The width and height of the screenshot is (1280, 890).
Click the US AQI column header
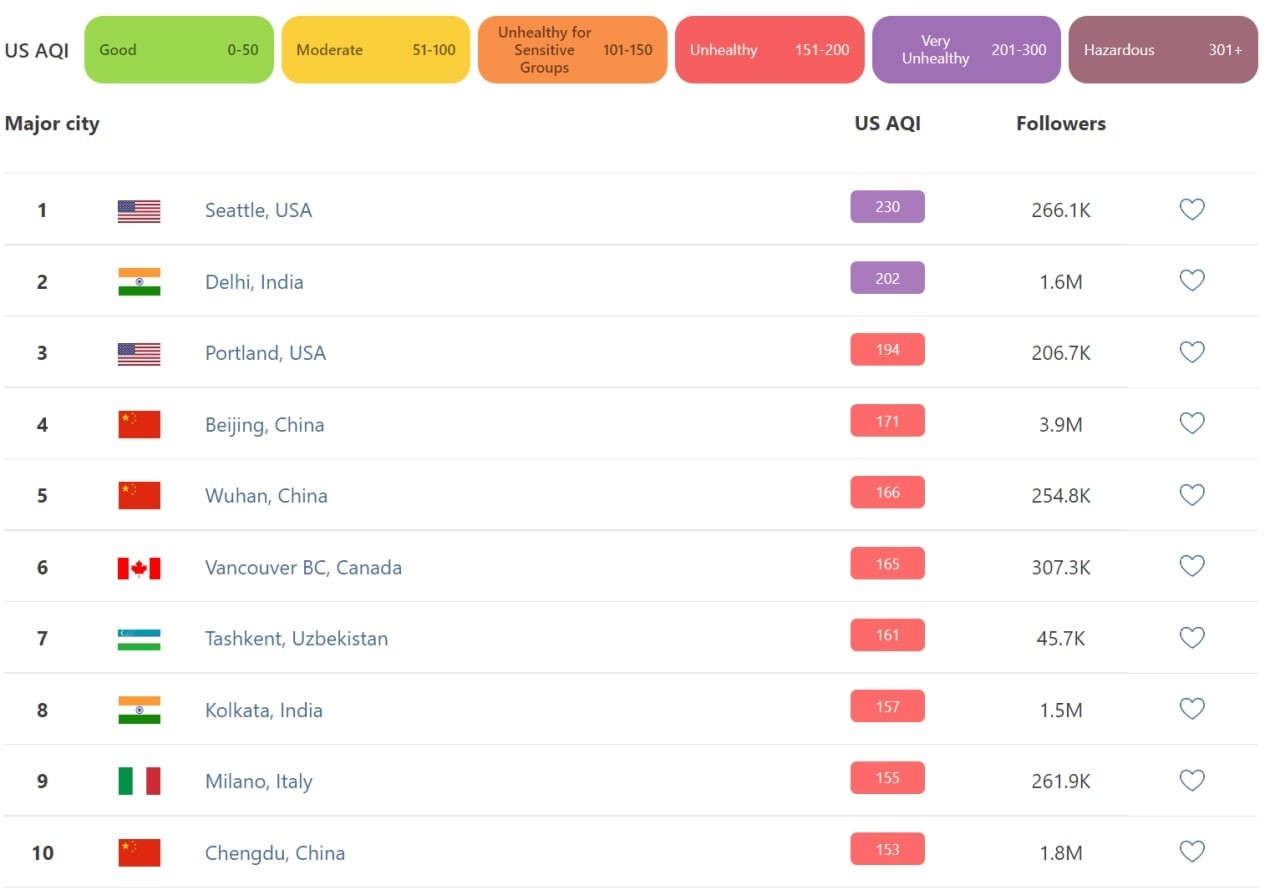(887, 124)
